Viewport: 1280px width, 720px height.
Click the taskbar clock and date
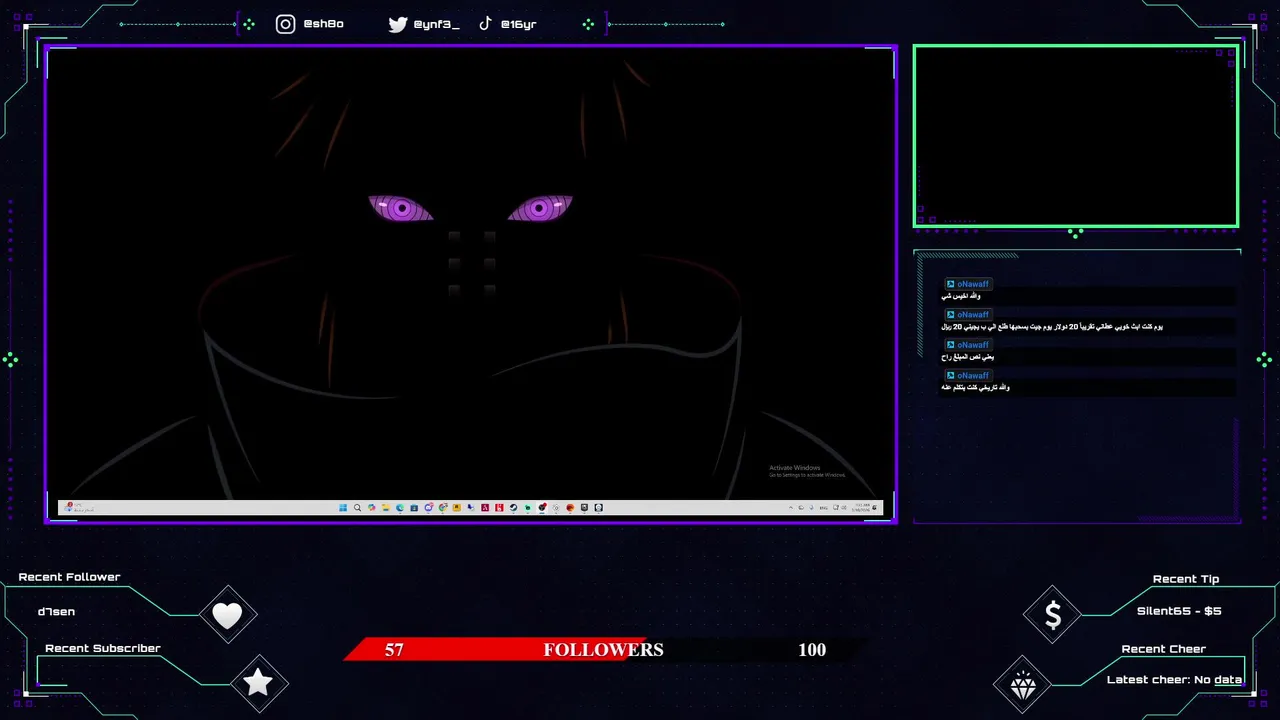click(x=861, y=508)
